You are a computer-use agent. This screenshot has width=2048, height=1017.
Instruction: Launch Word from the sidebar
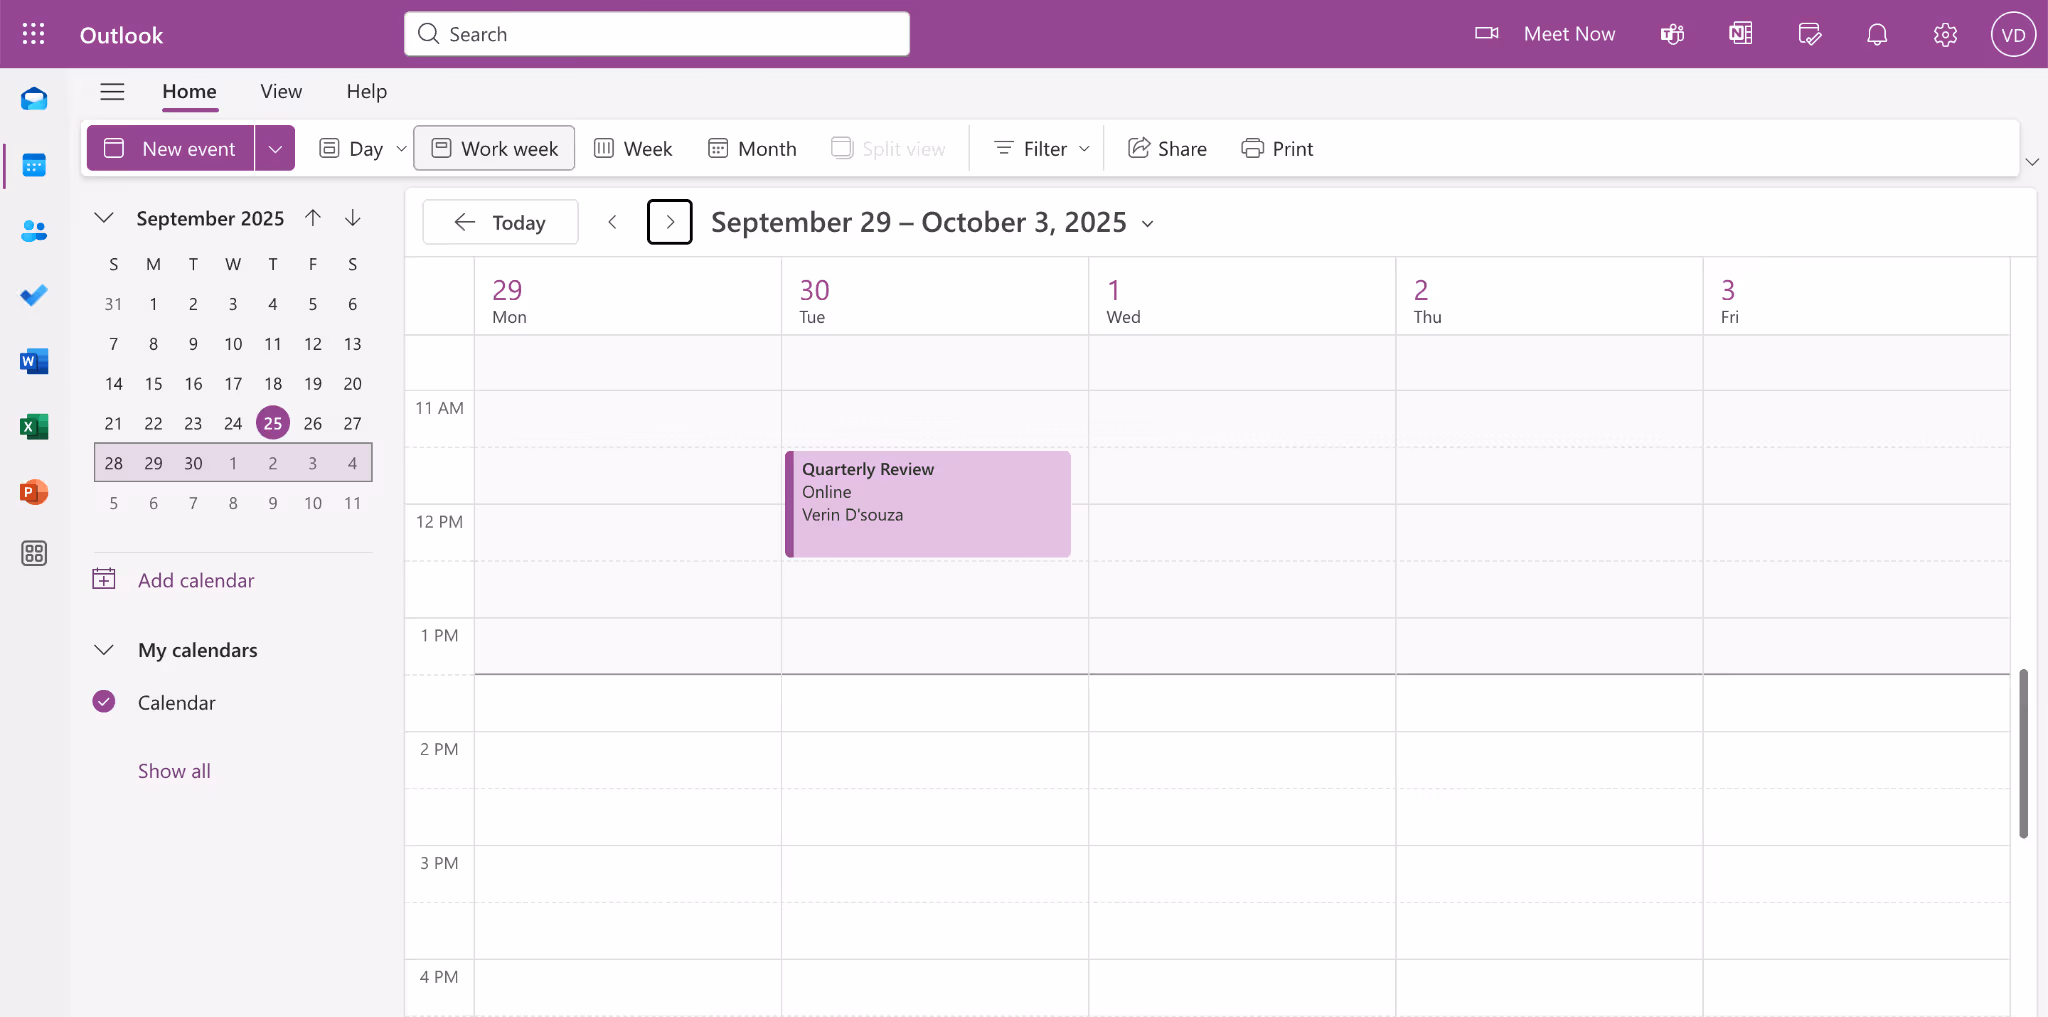click(33, 361)
